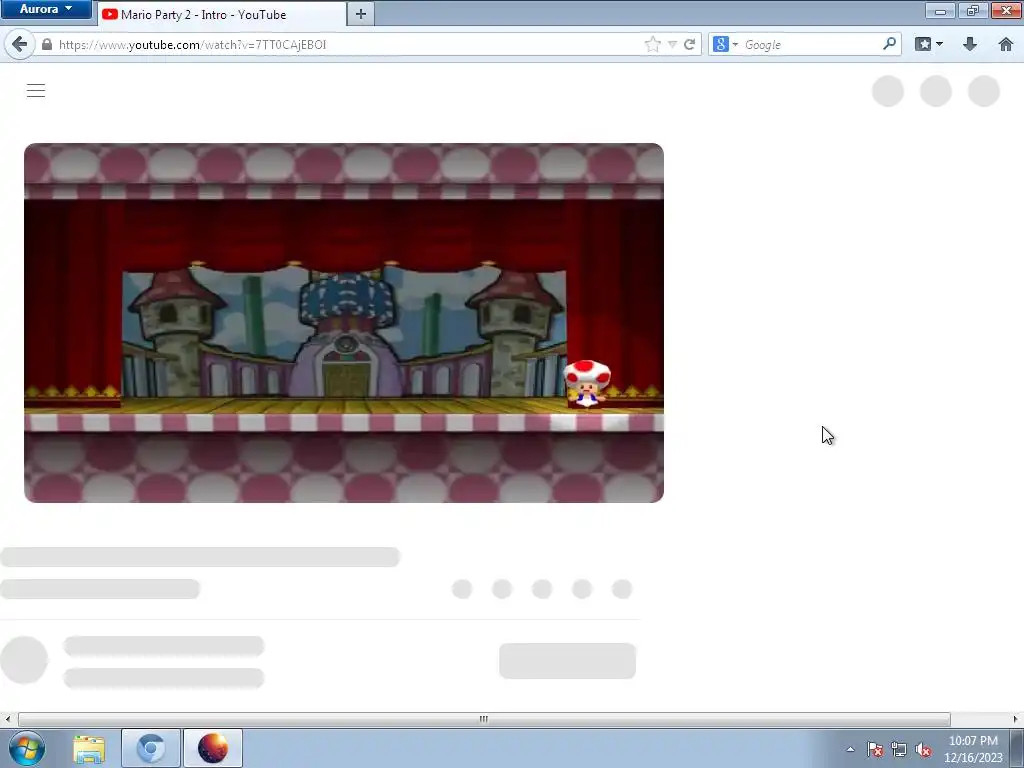Screen dimensions: 1024x768
Task: Reload the page with the refresh icon
Action: pos(690,44)
